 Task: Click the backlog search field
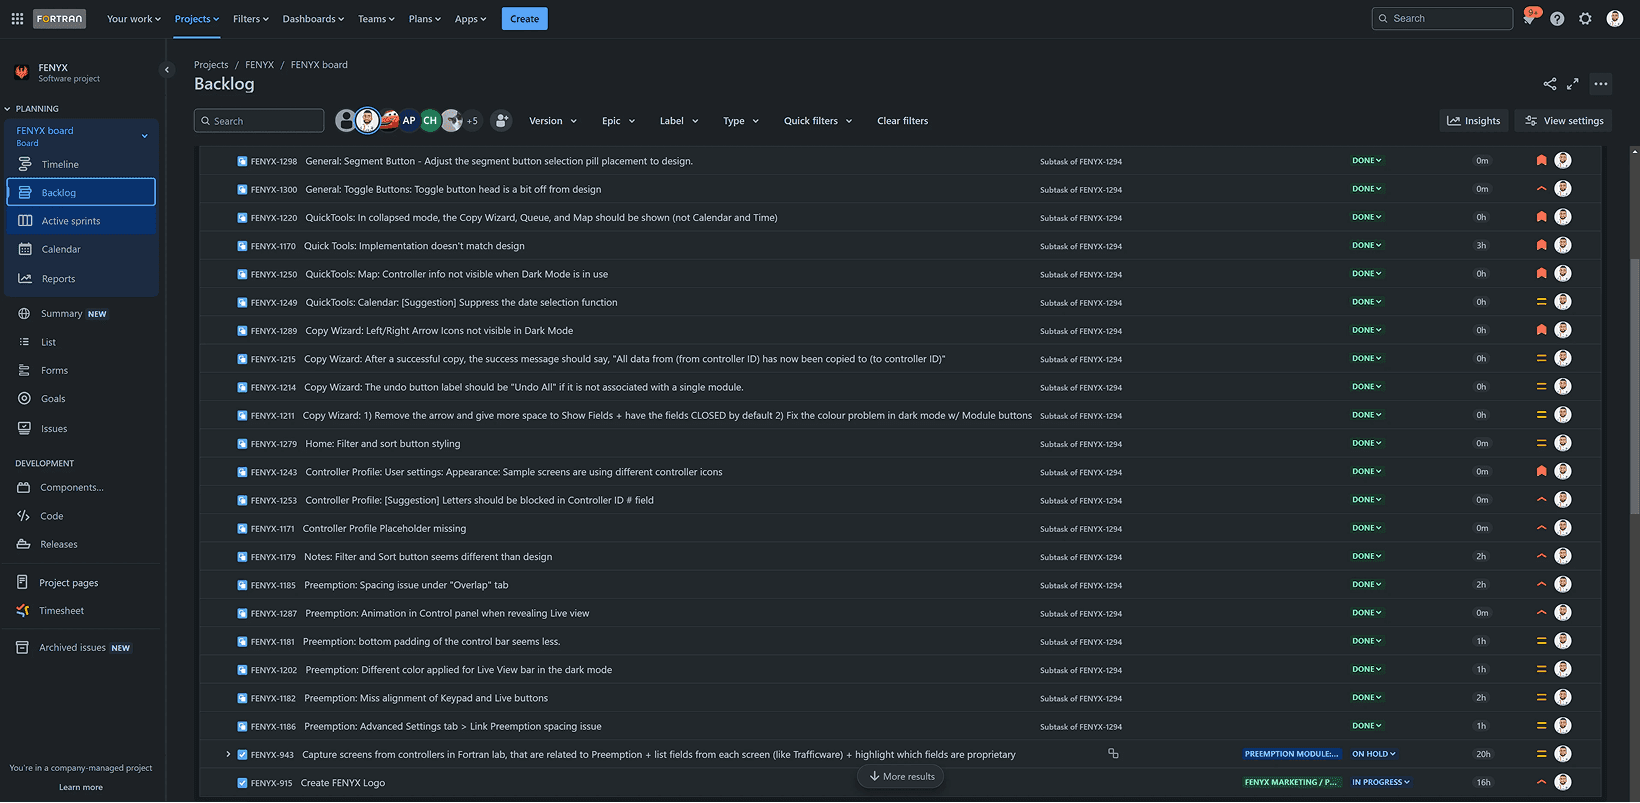pos(259,121)
